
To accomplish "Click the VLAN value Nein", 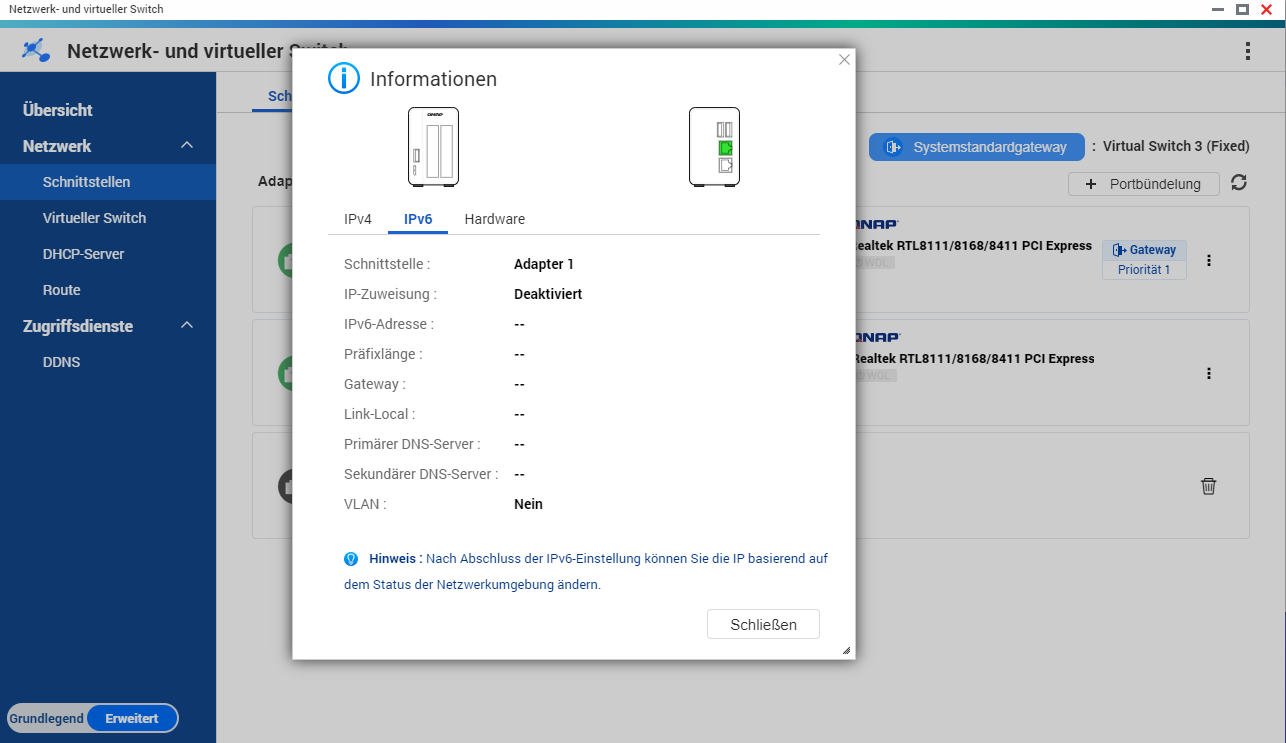I will pos(528,504).
